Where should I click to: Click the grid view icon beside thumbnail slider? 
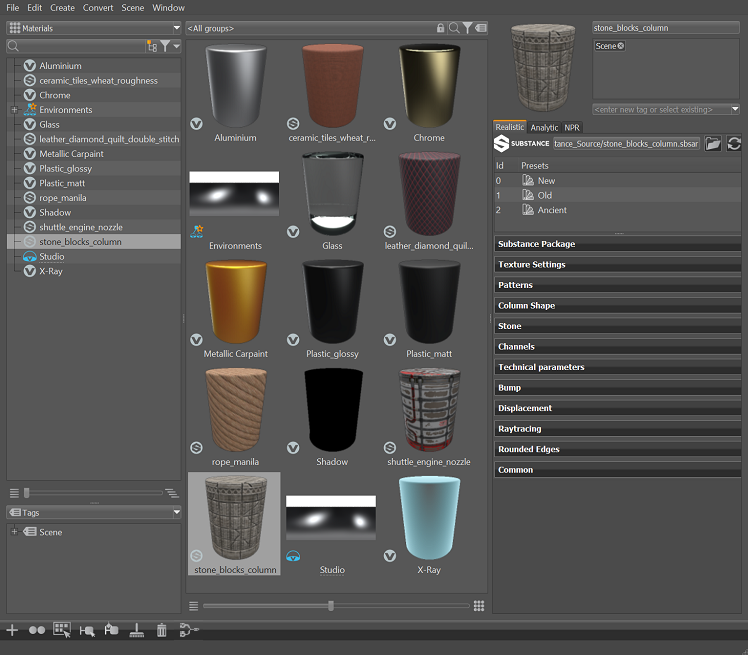tap(479, 606)
